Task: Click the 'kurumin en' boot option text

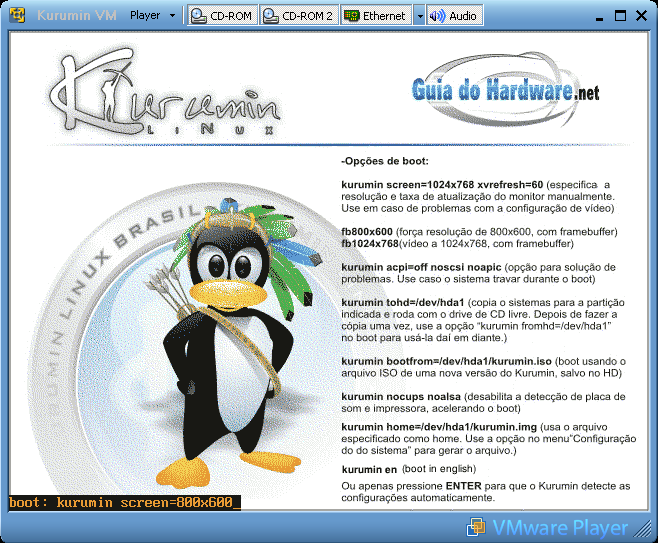Action: pos(369,470)
